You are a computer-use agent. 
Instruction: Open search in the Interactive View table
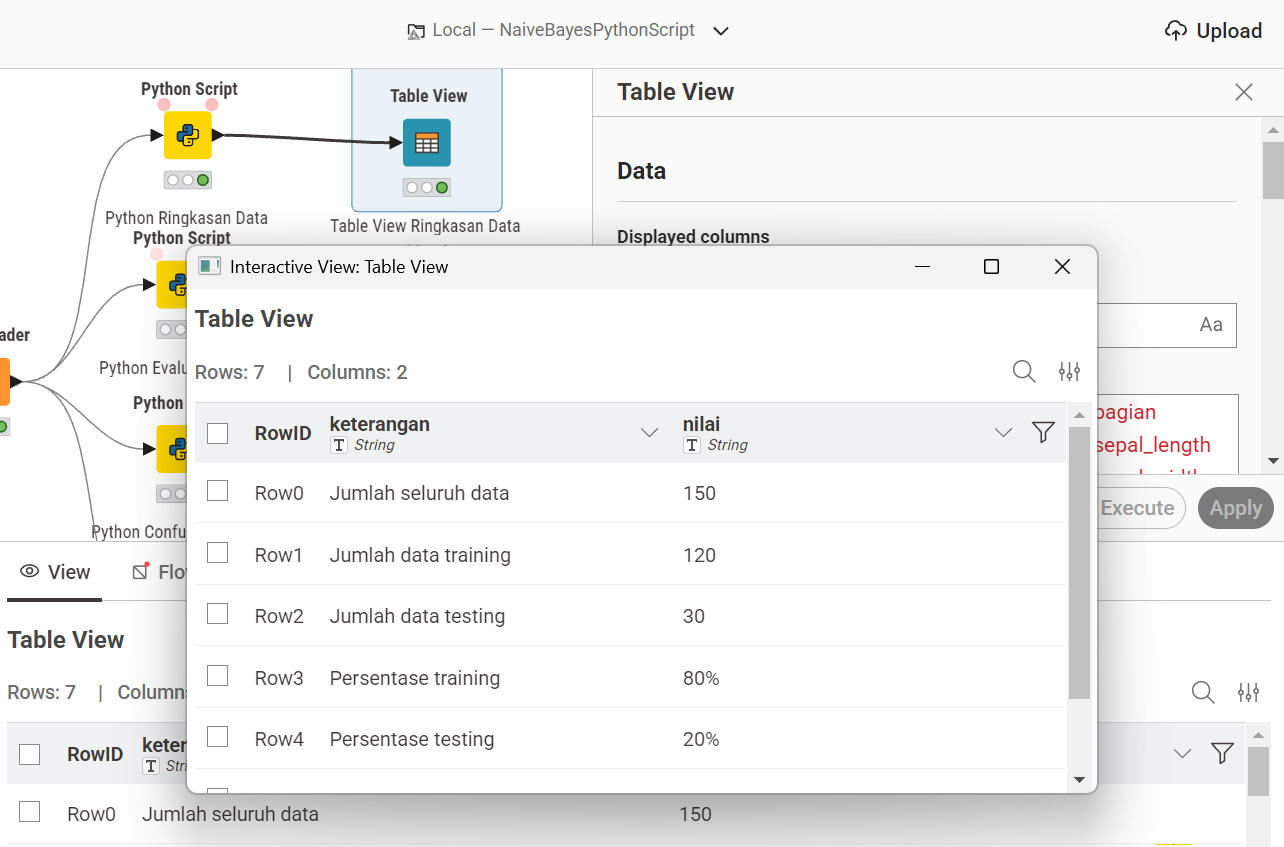tap(1024, 372)
